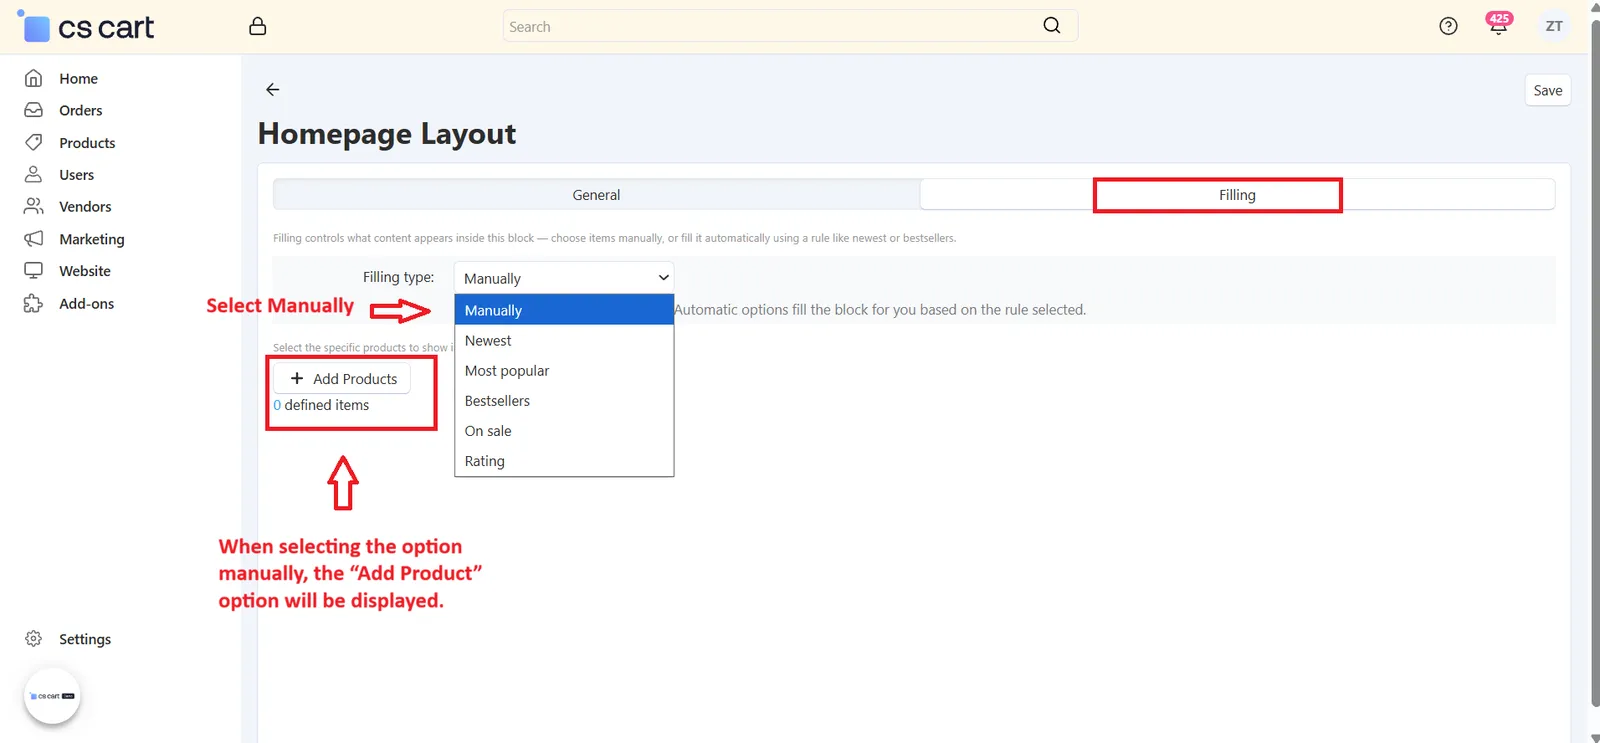Click the Users person icon
Viewport: 1600px width, 743px height.
tap(33, 174)
